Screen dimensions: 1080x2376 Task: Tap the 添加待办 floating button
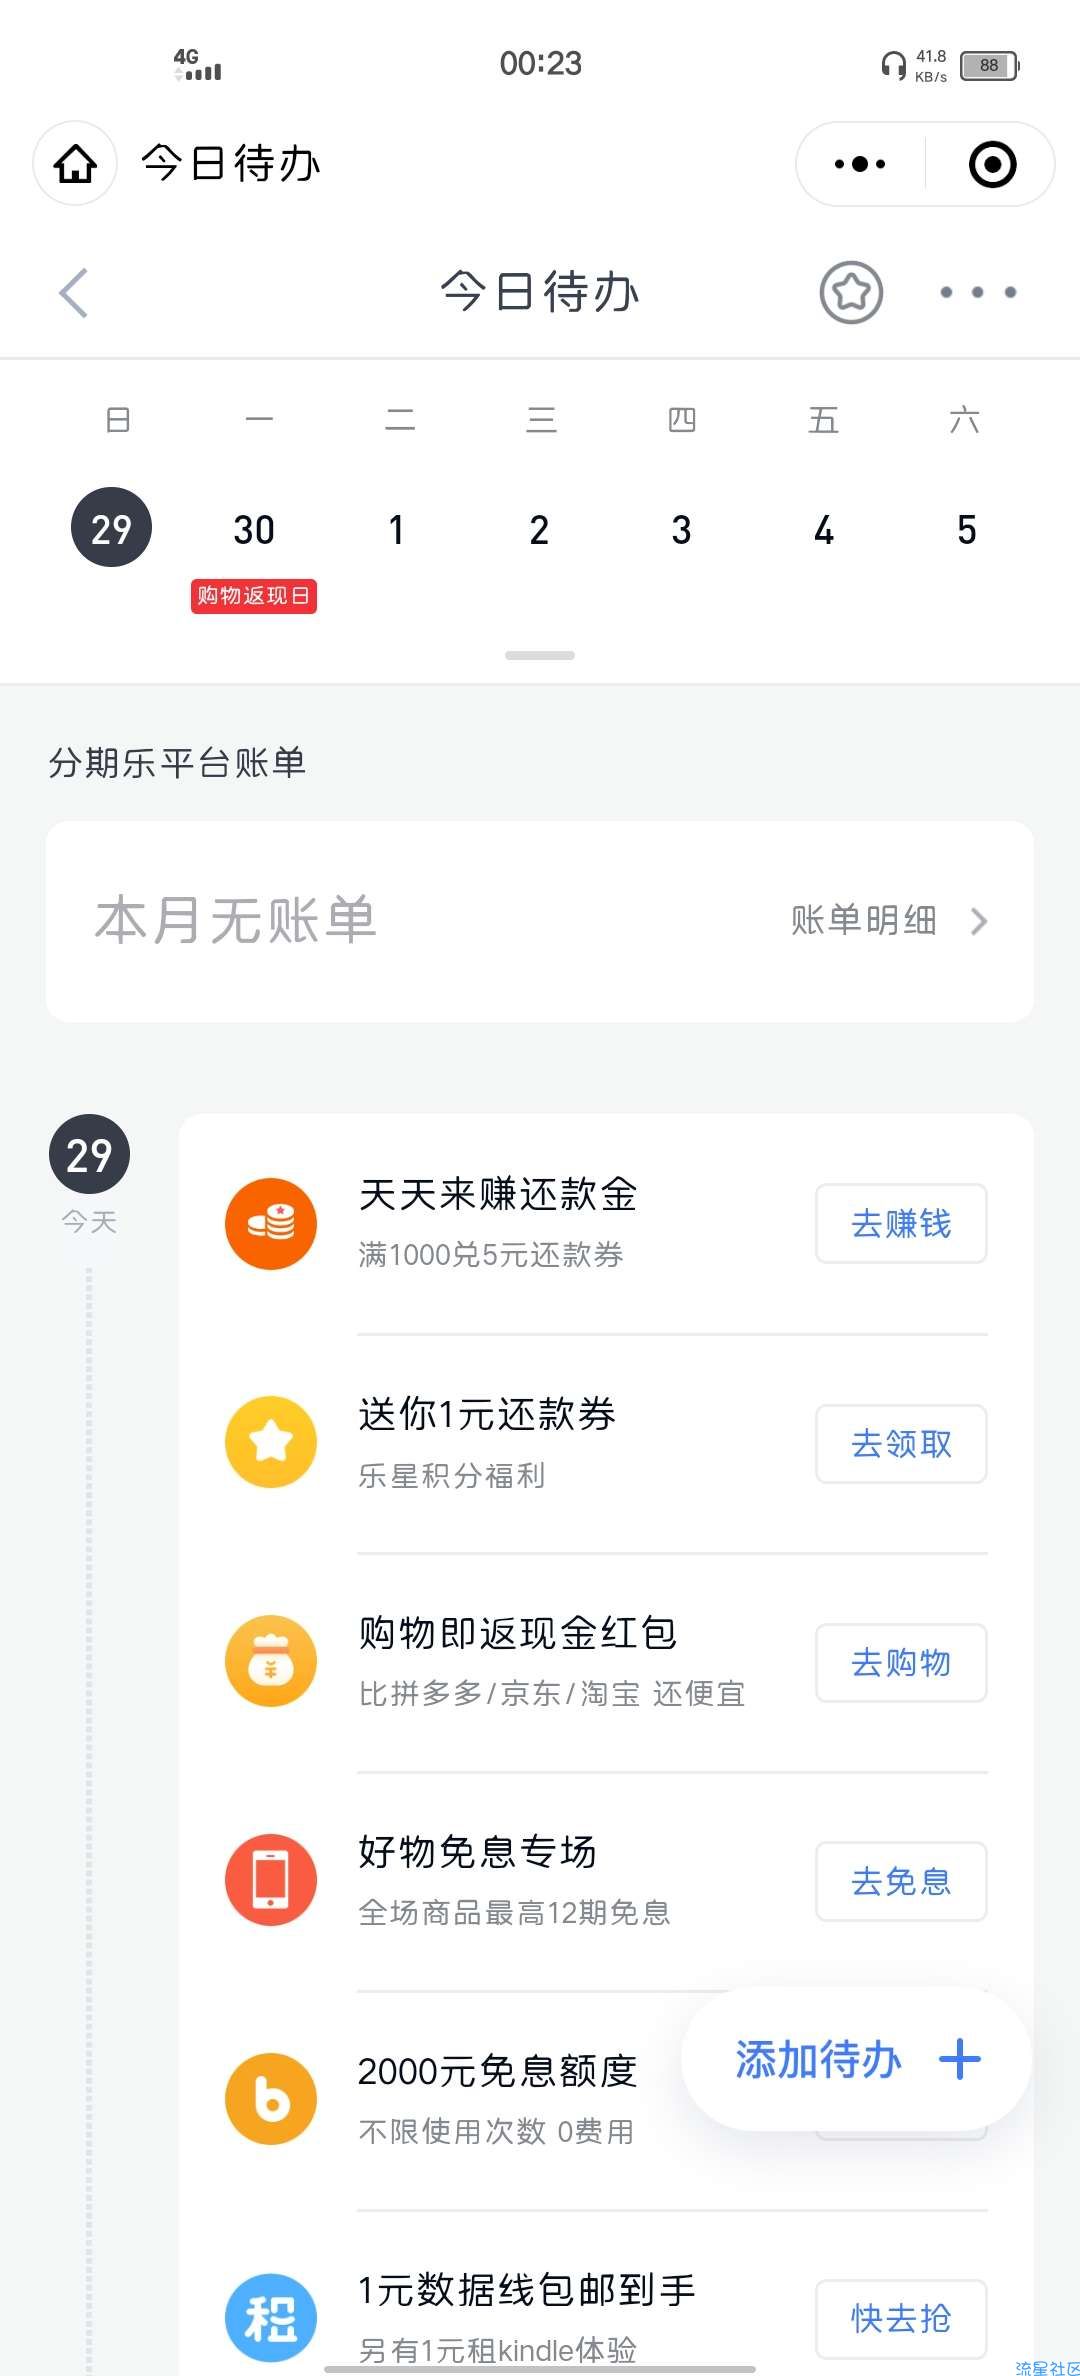tap(857, 2060)
